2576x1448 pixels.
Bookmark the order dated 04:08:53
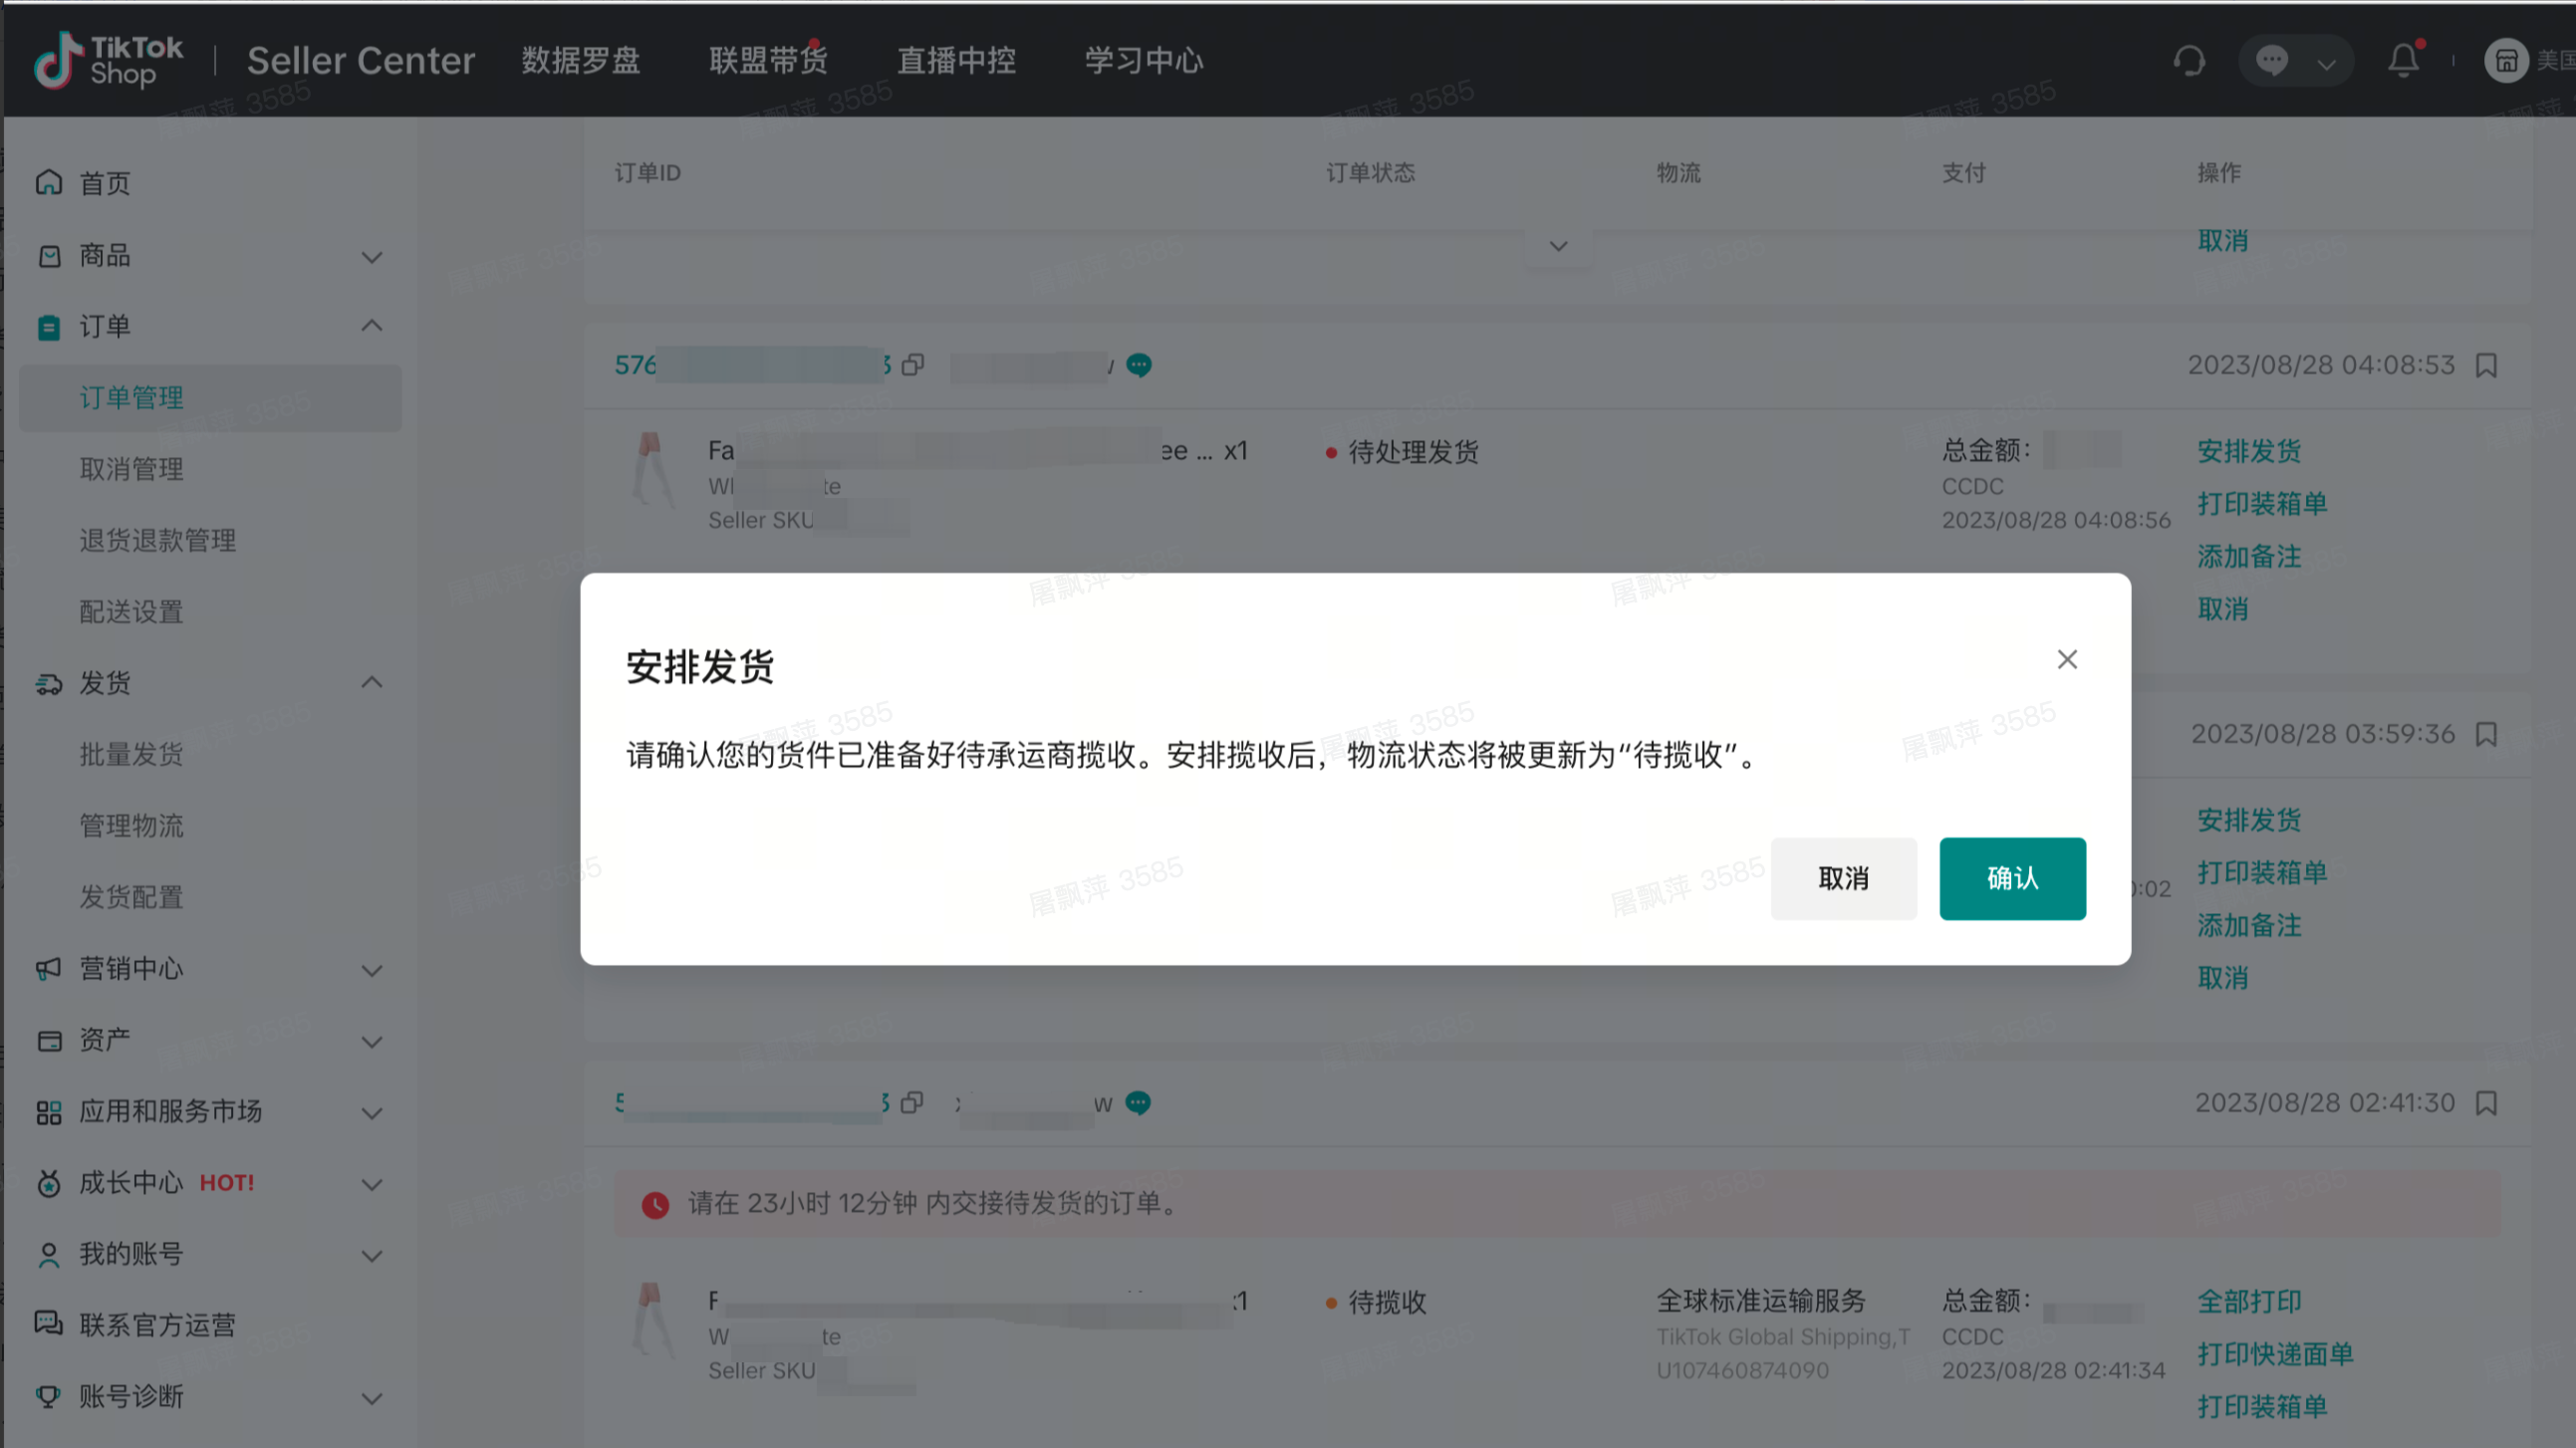tap(2486, 365)
